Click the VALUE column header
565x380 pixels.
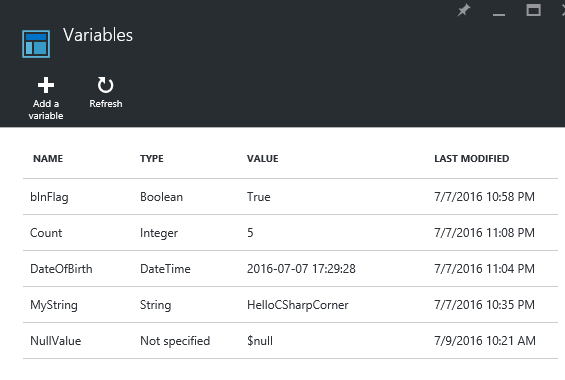[x=263, y=158]
